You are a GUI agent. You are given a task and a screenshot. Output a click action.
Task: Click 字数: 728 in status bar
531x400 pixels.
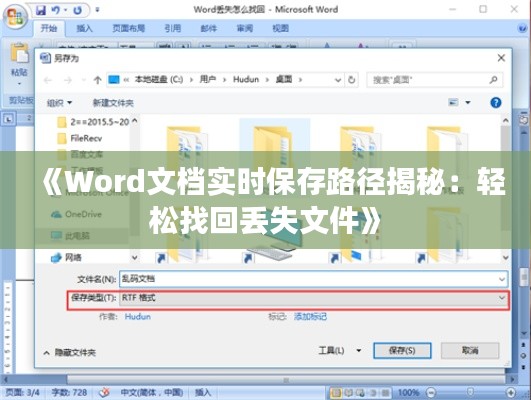point(69,393)
